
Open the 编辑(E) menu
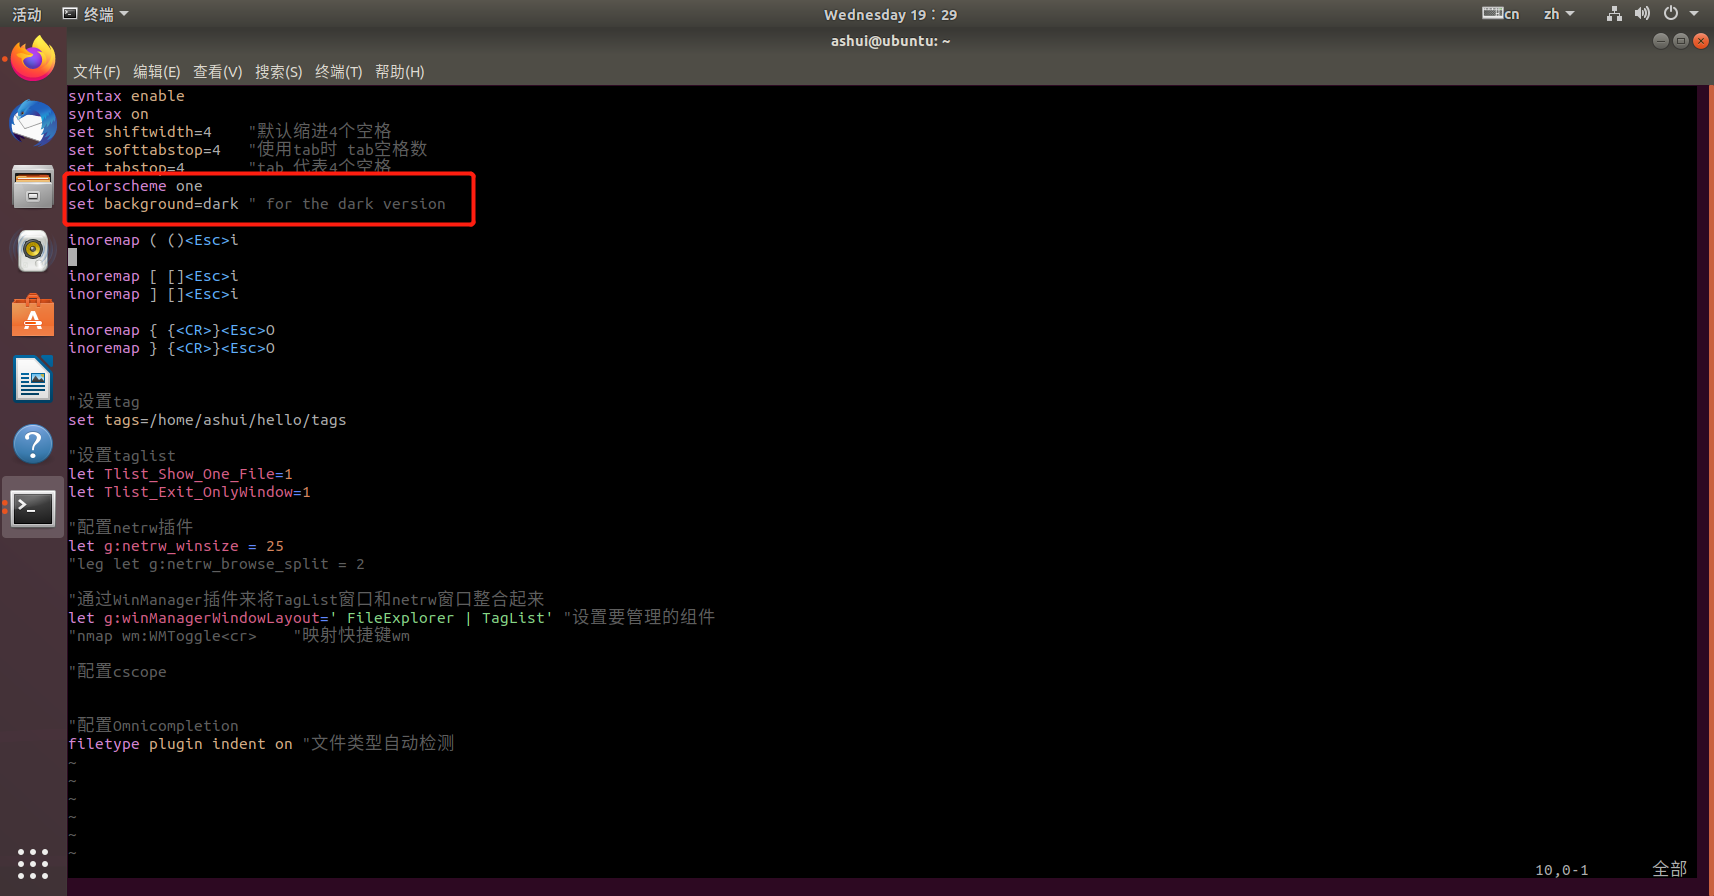(156, 72)
